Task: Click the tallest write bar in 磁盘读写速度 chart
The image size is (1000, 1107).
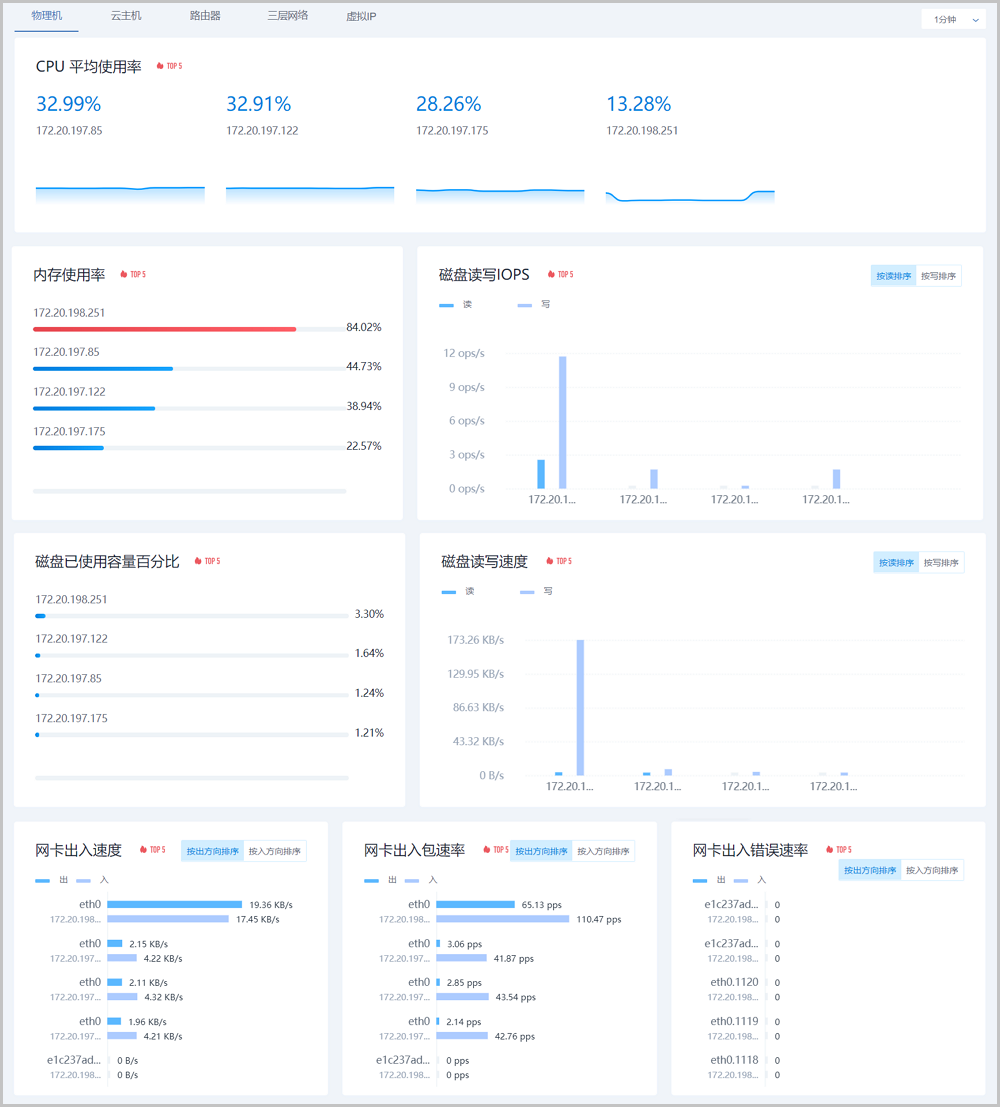Action: pyautogui.click(x=580, y=707)
